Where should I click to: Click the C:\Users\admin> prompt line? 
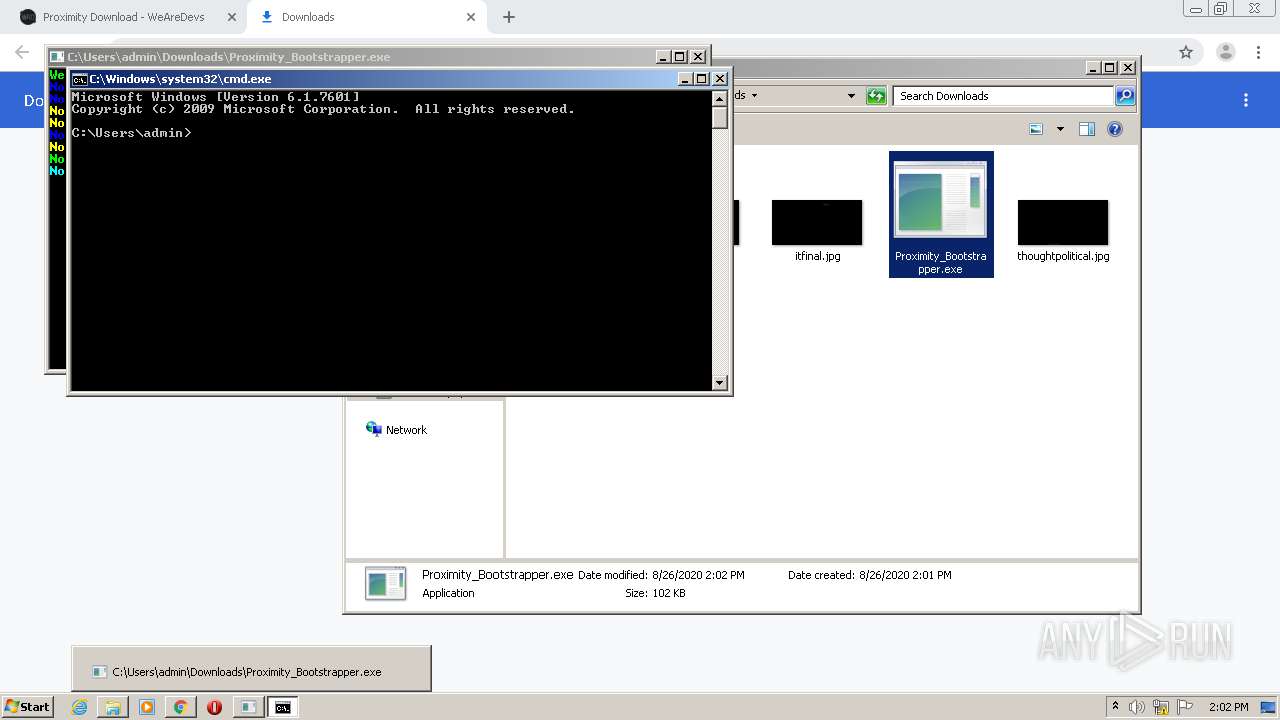(x=131, y=133)
